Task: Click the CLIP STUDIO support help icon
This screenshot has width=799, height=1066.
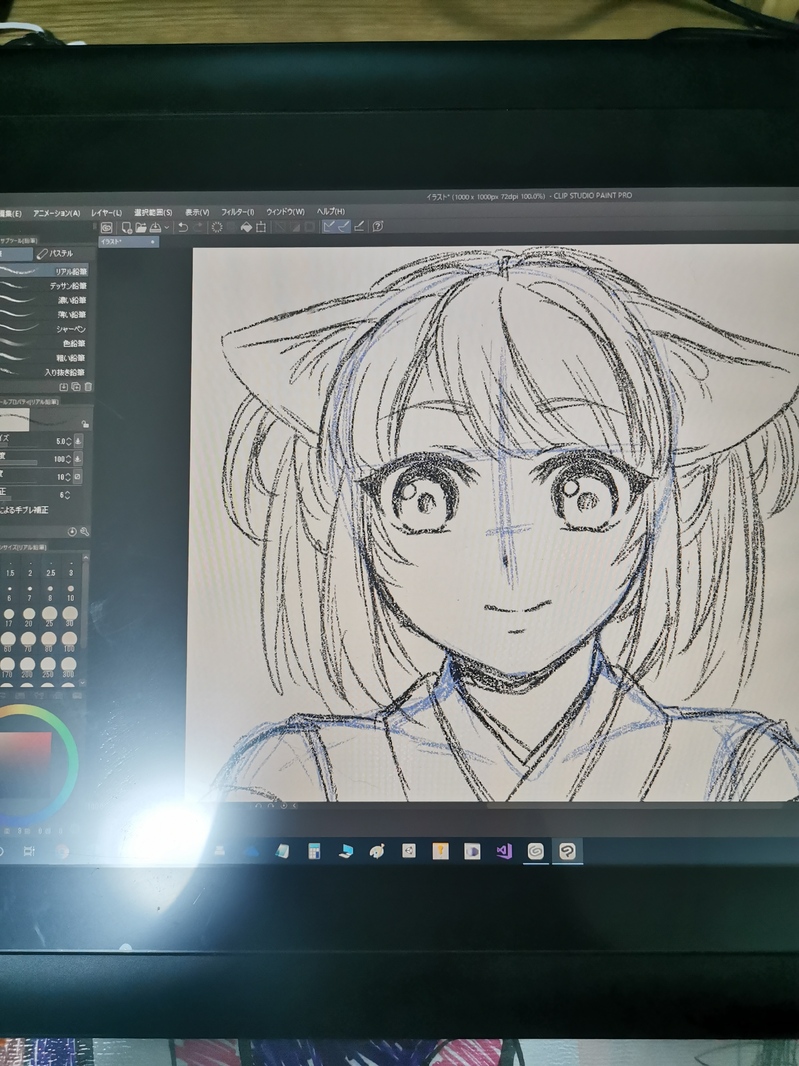Action: [378, 226]
